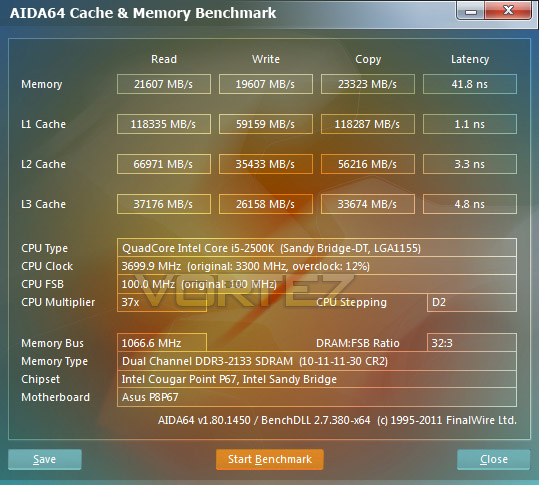Click the Motherboard Asus P8P67 field
This screenshot has height=485, width=539.
click(x=317, y=397)
